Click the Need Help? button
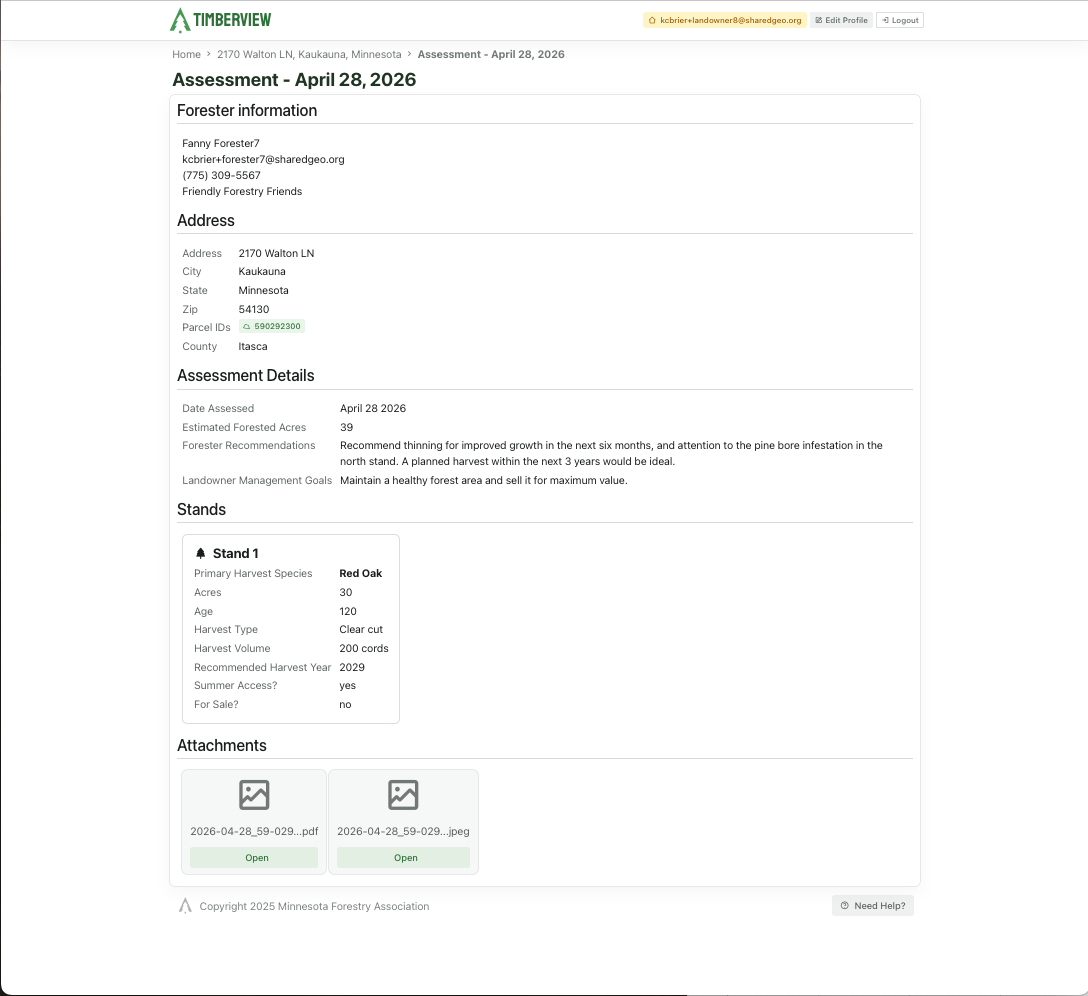 (873, 905)
